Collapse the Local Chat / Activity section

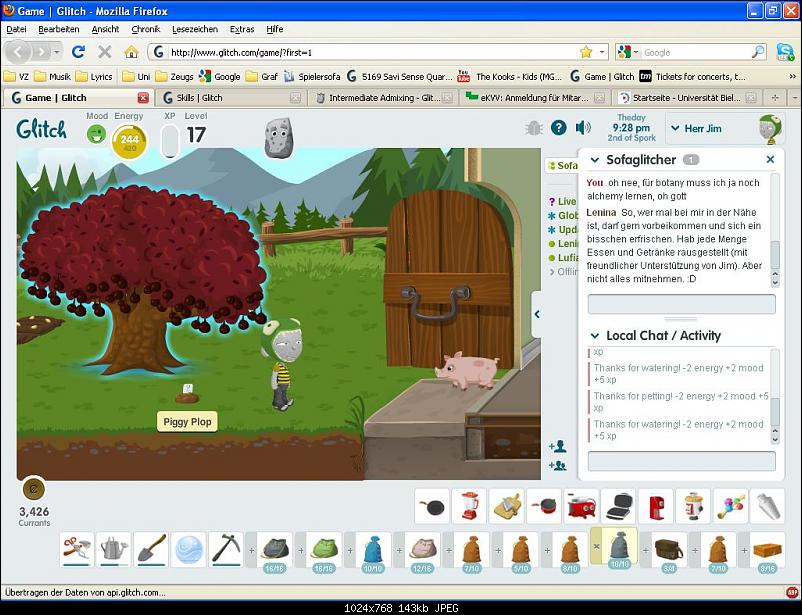(594, 336)
